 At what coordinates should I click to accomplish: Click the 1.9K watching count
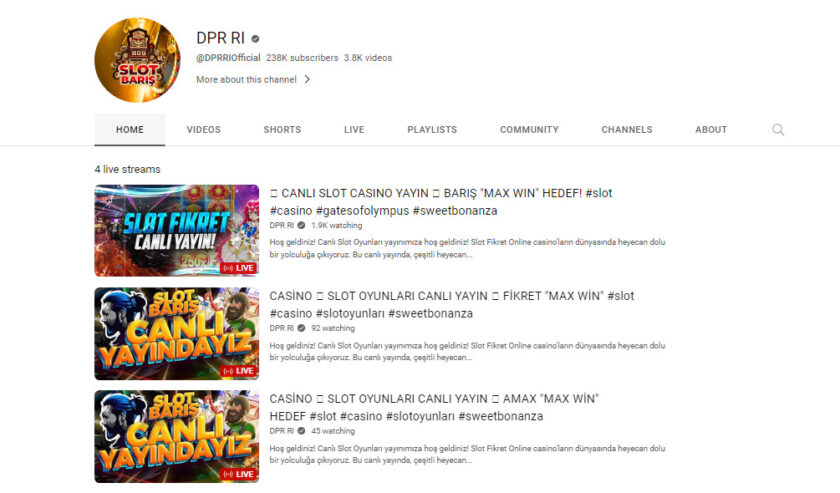coord(336,226)
